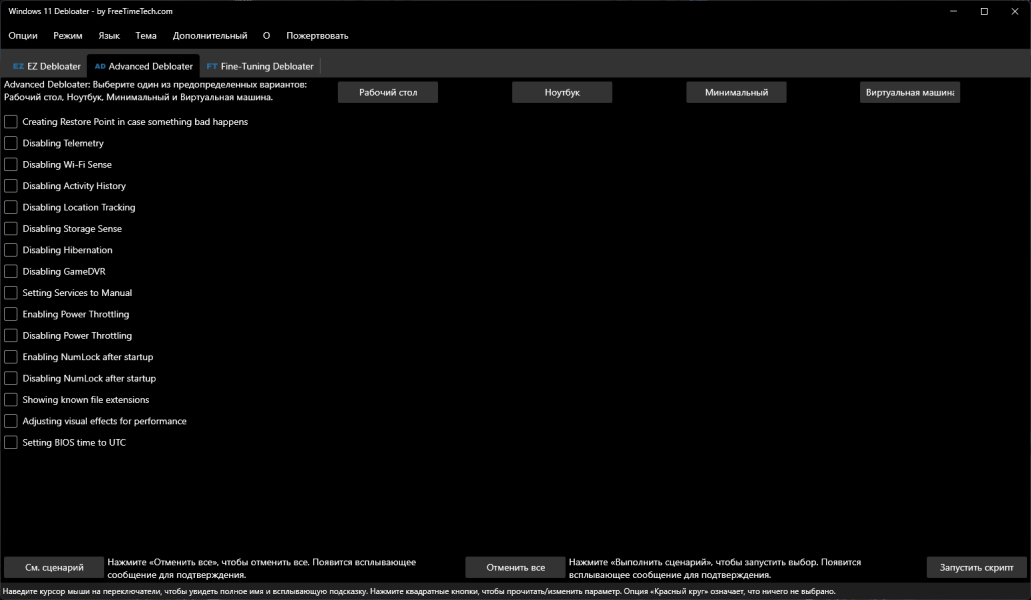Screen dimensions: 1031x600
Task: Apply the Ноутбук preset
Action: tap(562, 92)
